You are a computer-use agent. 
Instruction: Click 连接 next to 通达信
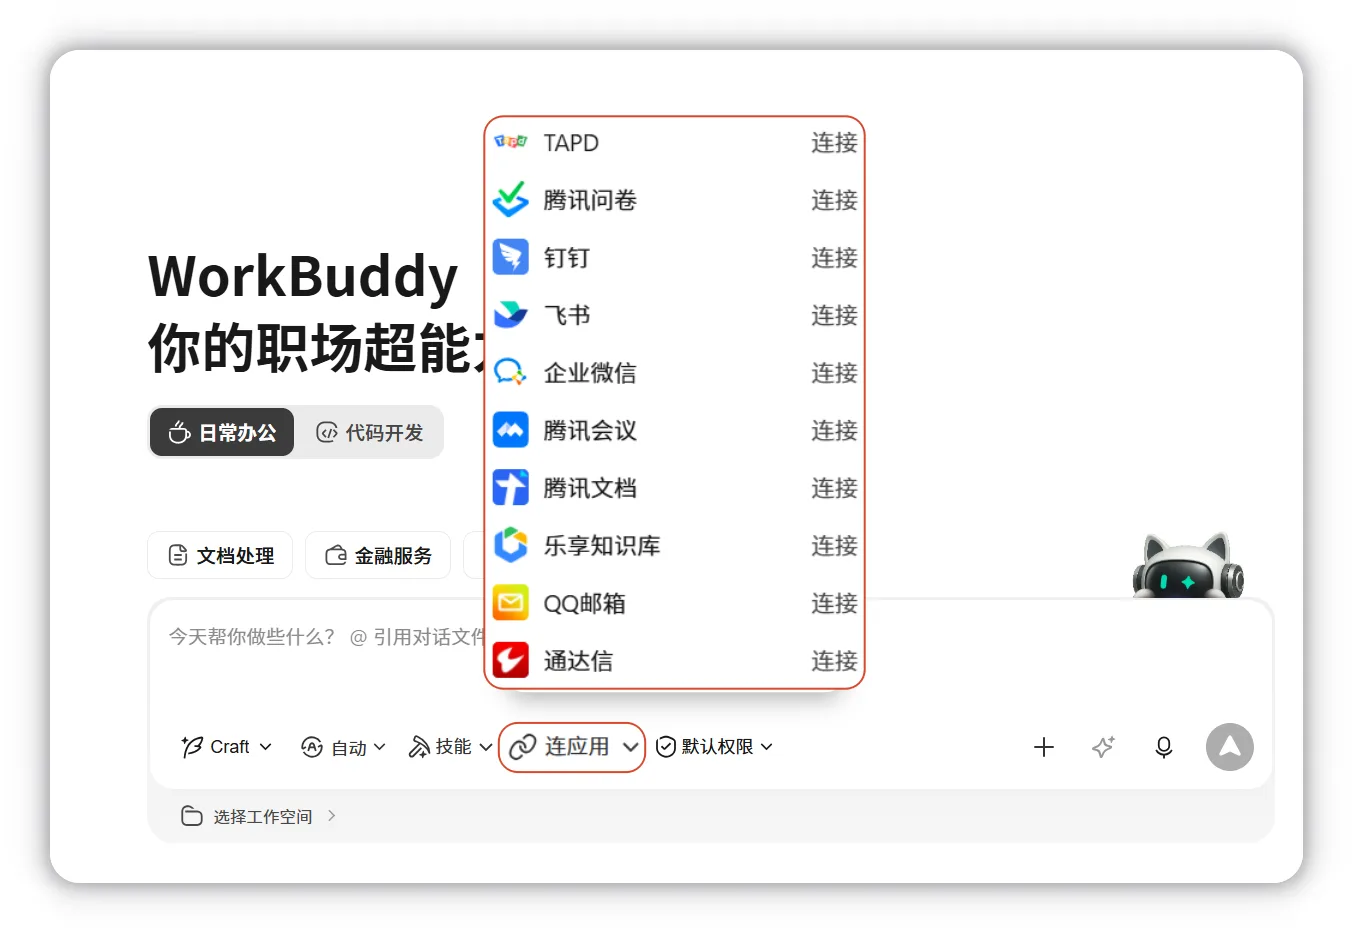(x=834, y=660)
